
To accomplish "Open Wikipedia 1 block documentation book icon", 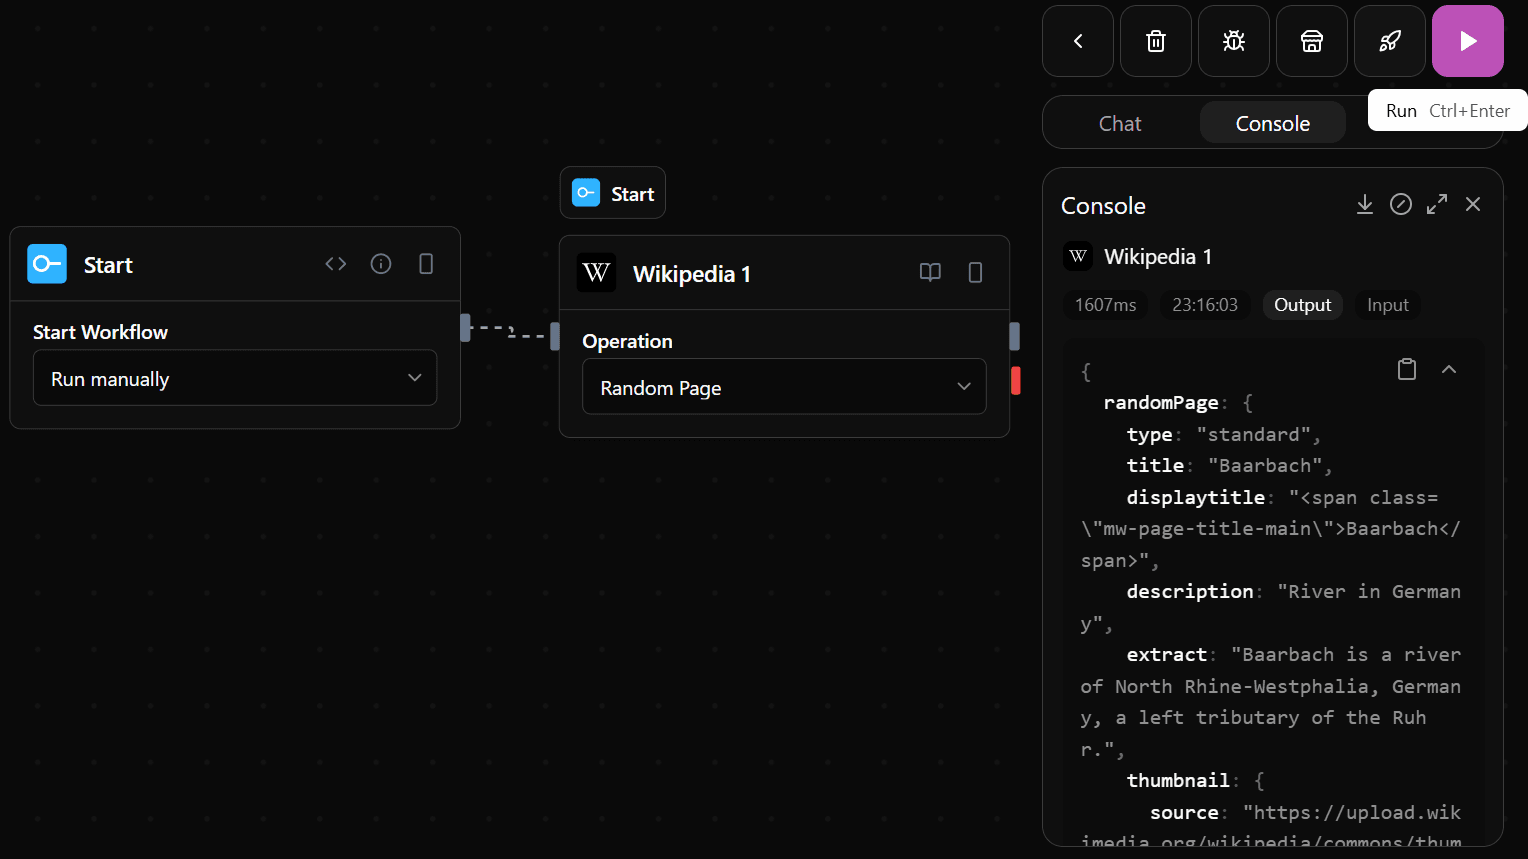I will tap(930, 273).
